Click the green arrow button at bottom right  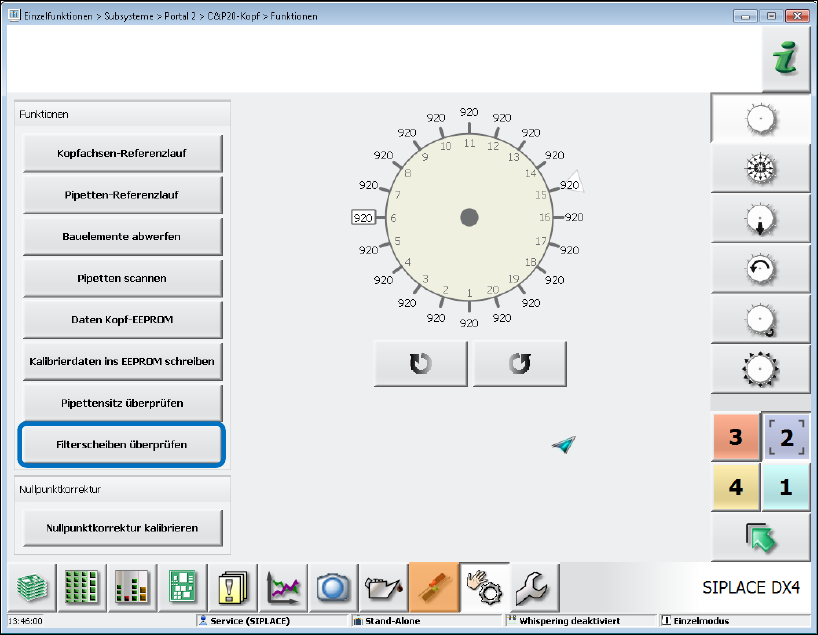click(x=760, y=538)
